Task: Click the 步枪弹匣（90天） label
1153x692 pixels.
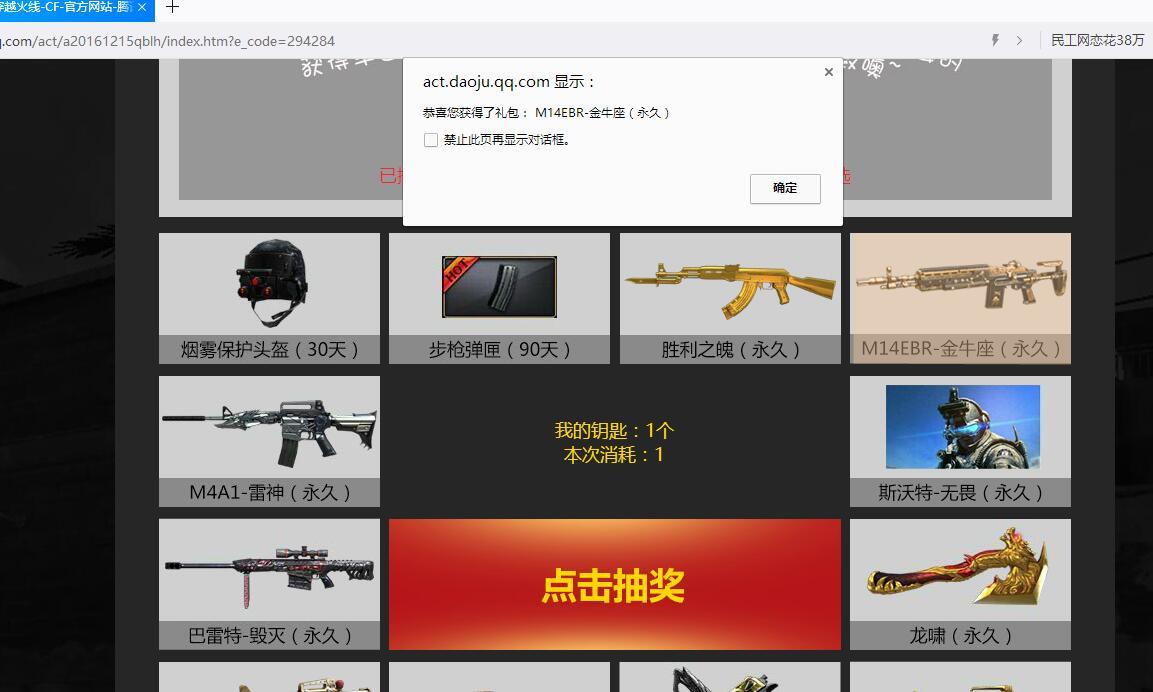Action: (499, 349)
